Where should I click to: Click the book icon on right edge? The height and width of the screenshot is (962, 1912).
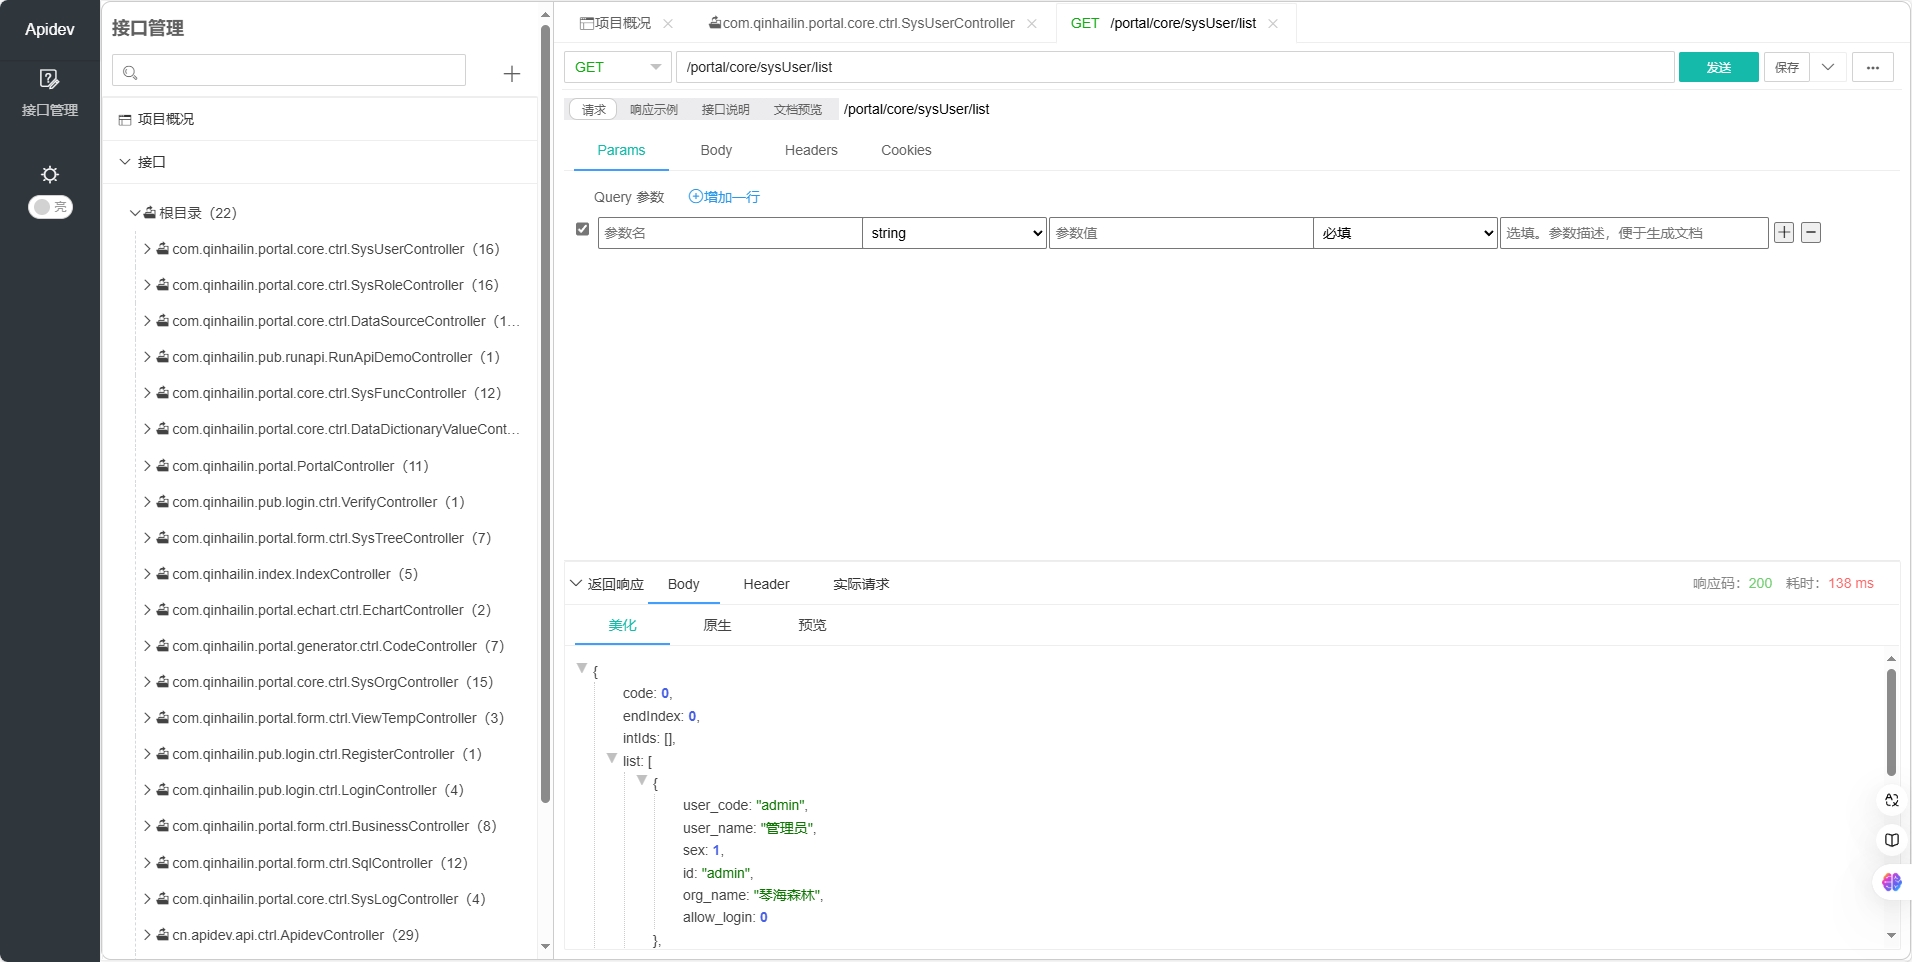tap(1891, 840)
